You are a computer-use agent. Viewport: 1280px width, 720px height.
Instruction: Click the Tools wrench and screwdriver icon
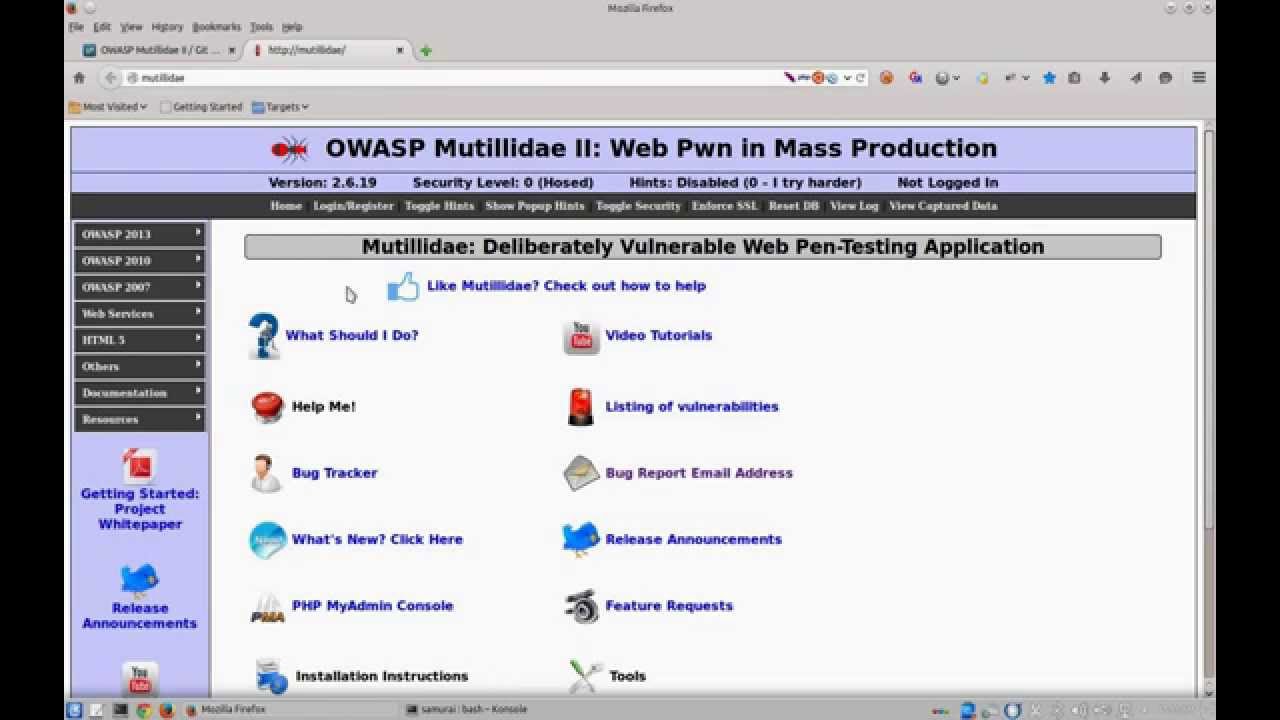(x=585, y=677)
